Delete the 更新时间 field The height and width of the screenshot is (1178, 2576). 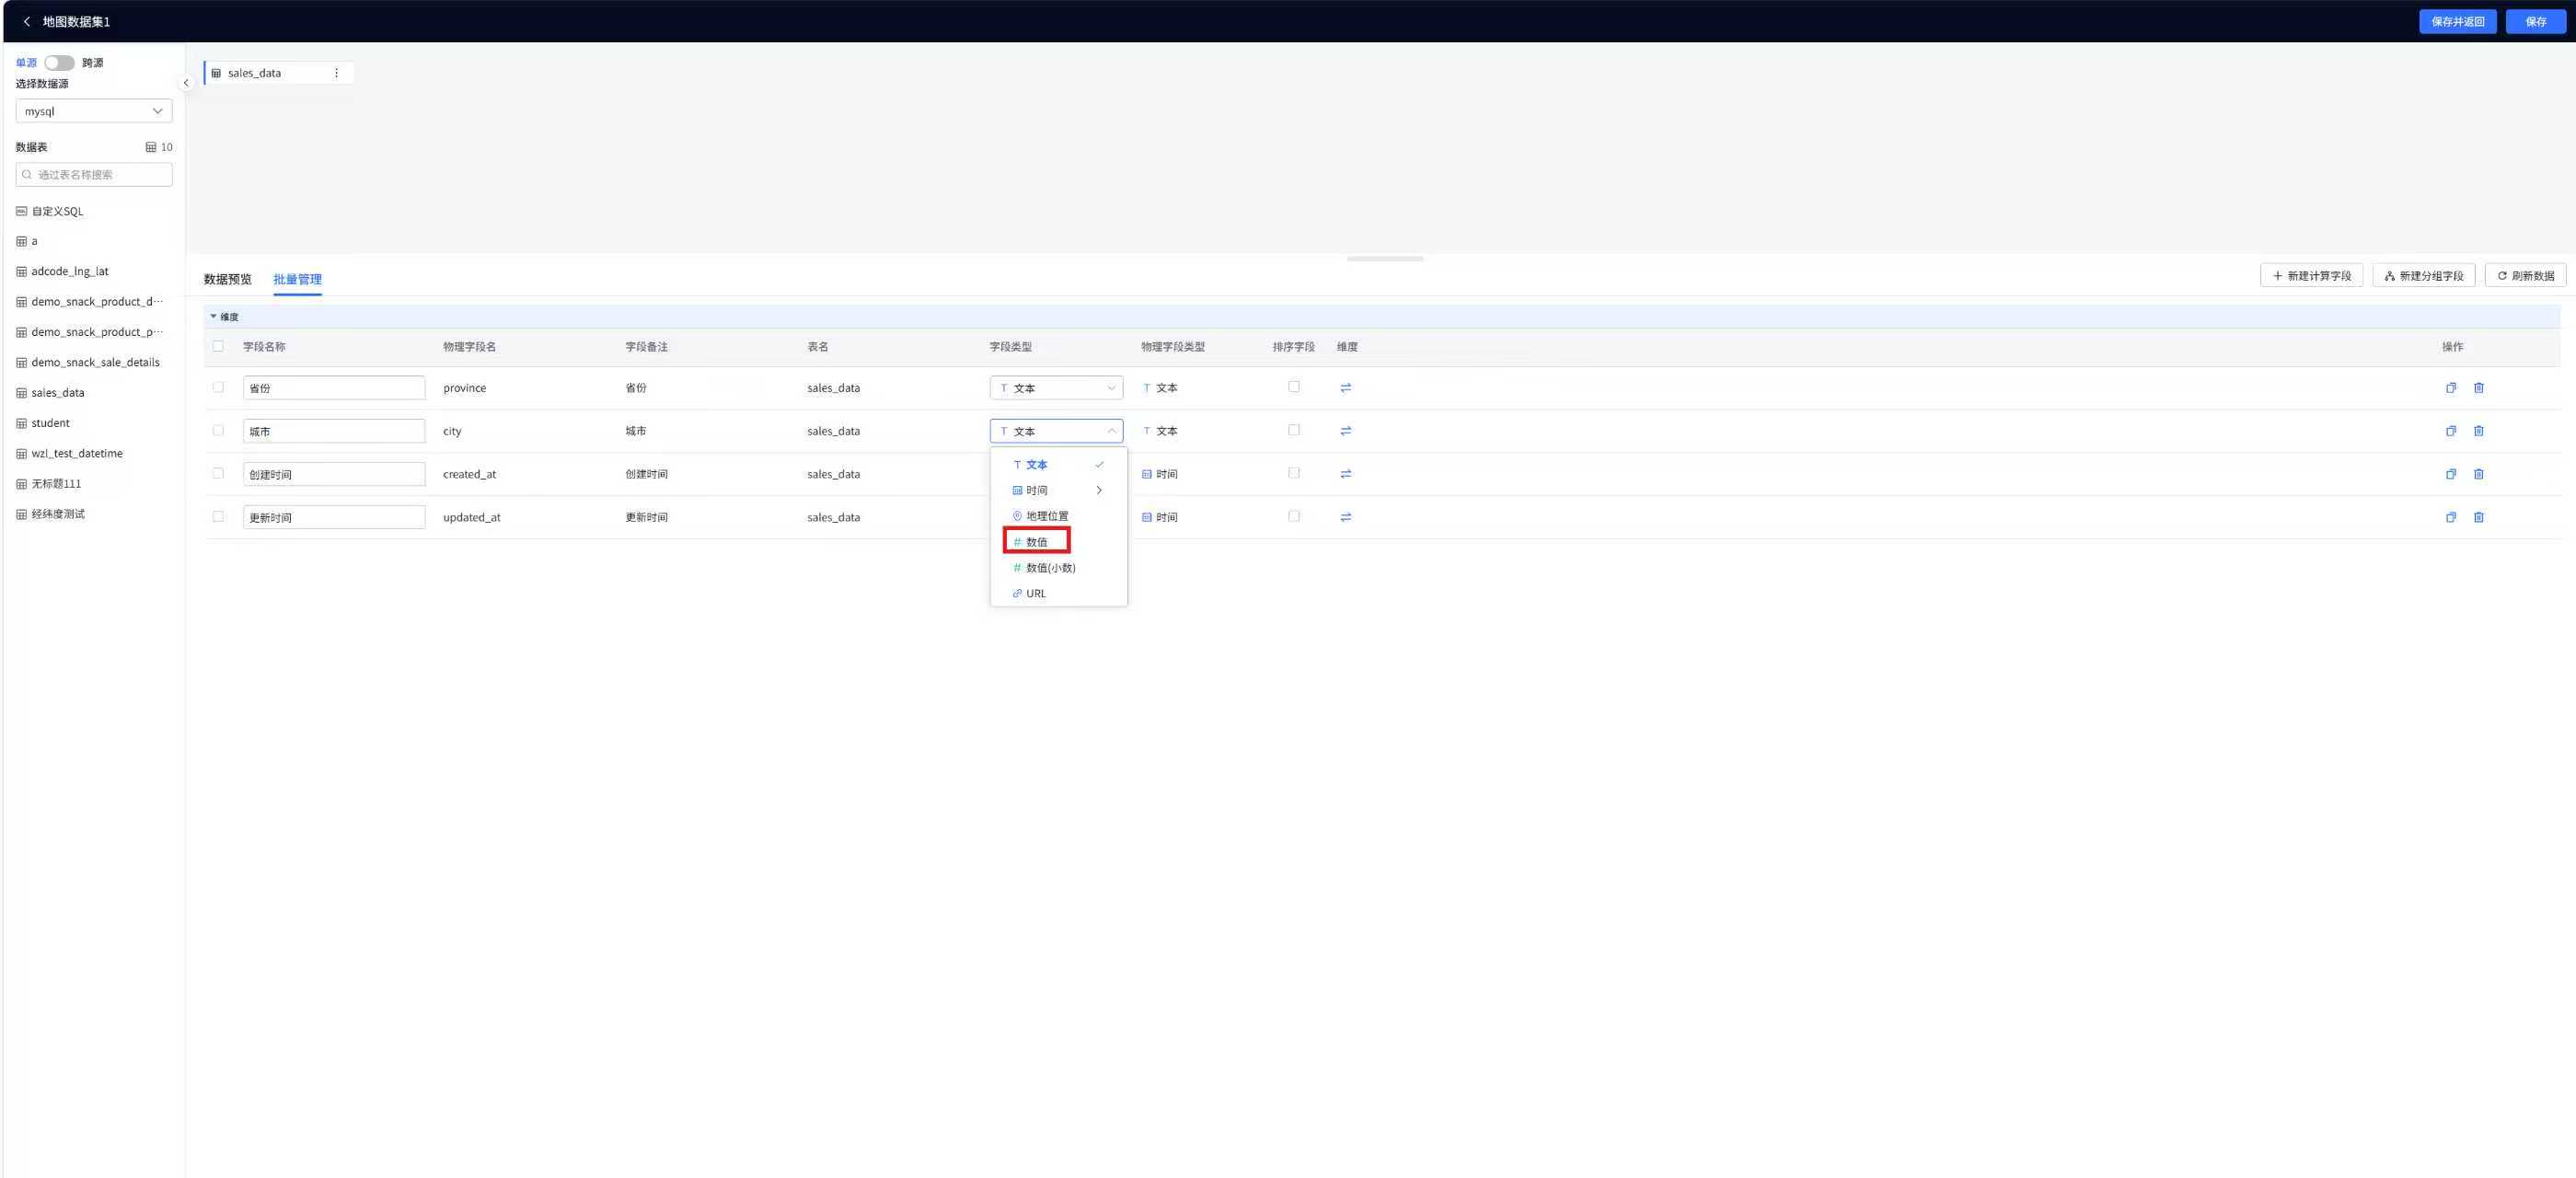(2479, 517)
